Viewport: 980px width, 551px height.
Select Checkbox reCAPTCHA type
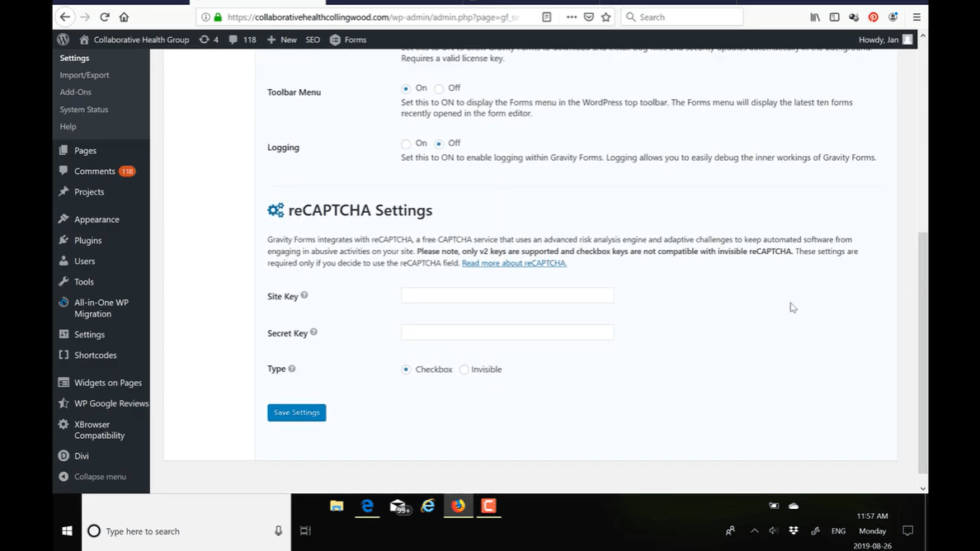pos(406,369)
